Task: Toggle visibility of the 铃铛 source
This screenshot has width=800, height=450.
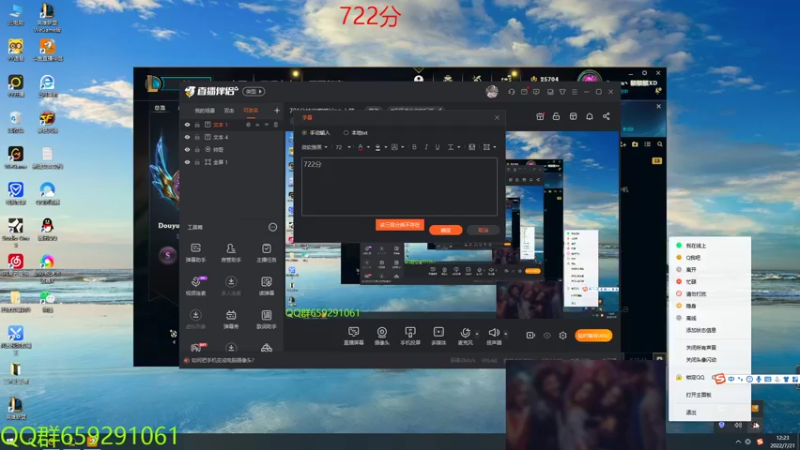Action: 187,149
